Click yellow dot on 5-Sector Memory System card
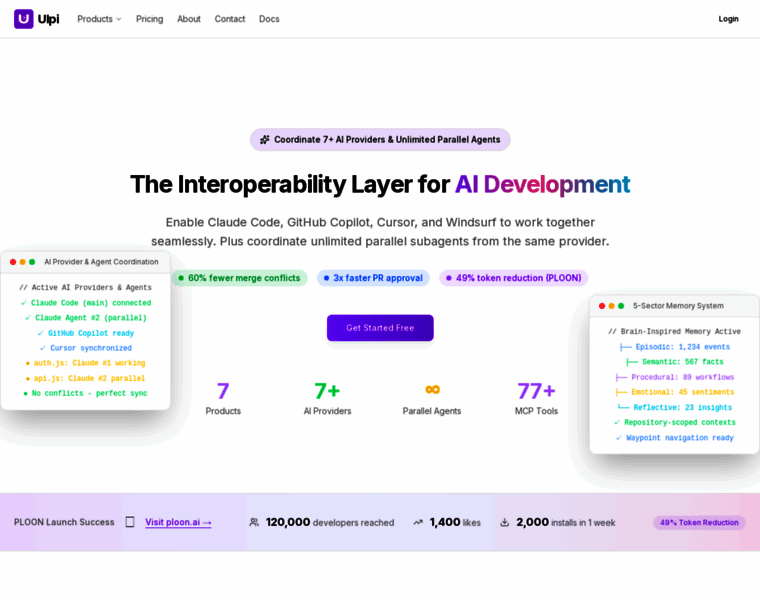 pyautogui.click(x=612, y=306)
